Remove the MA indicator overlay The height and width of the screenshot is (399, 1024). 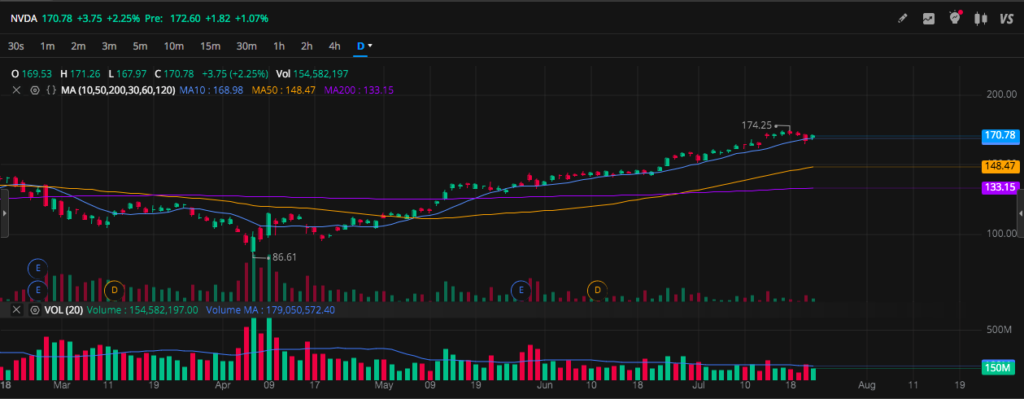click(x=17, y=90)
